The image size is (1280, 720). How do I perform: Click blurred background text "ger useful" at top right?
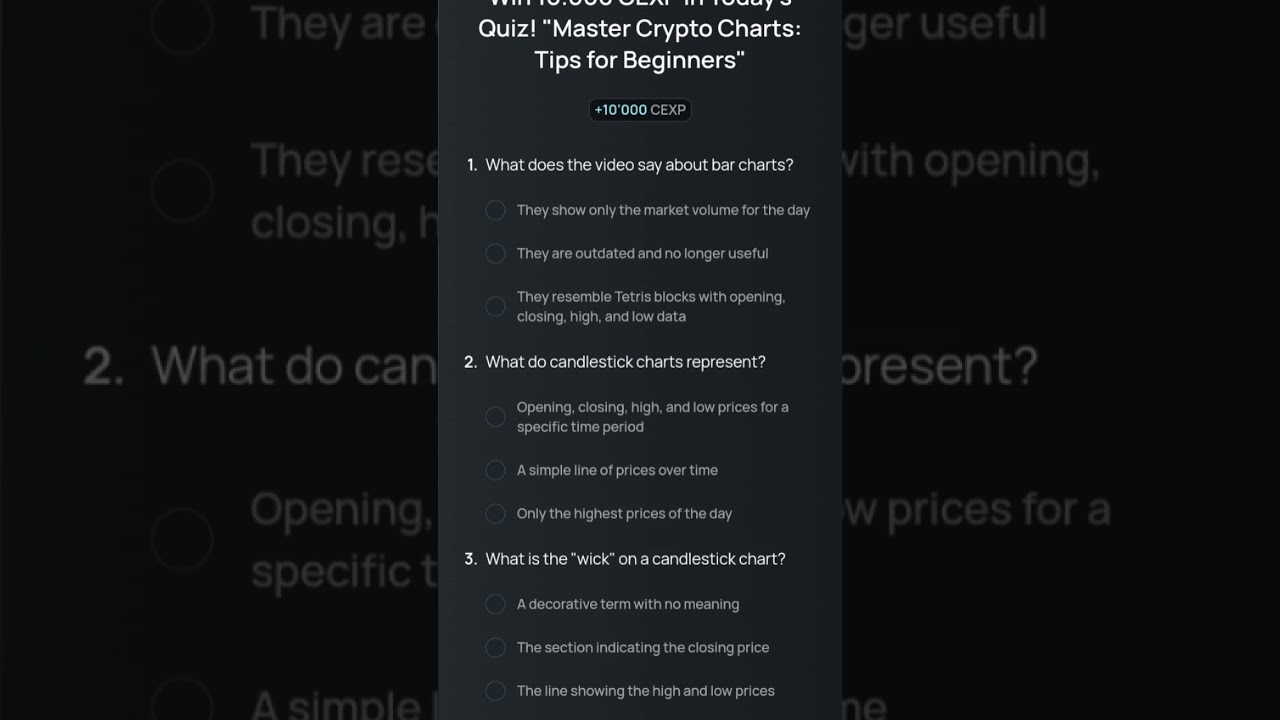[x=945, y=23]
